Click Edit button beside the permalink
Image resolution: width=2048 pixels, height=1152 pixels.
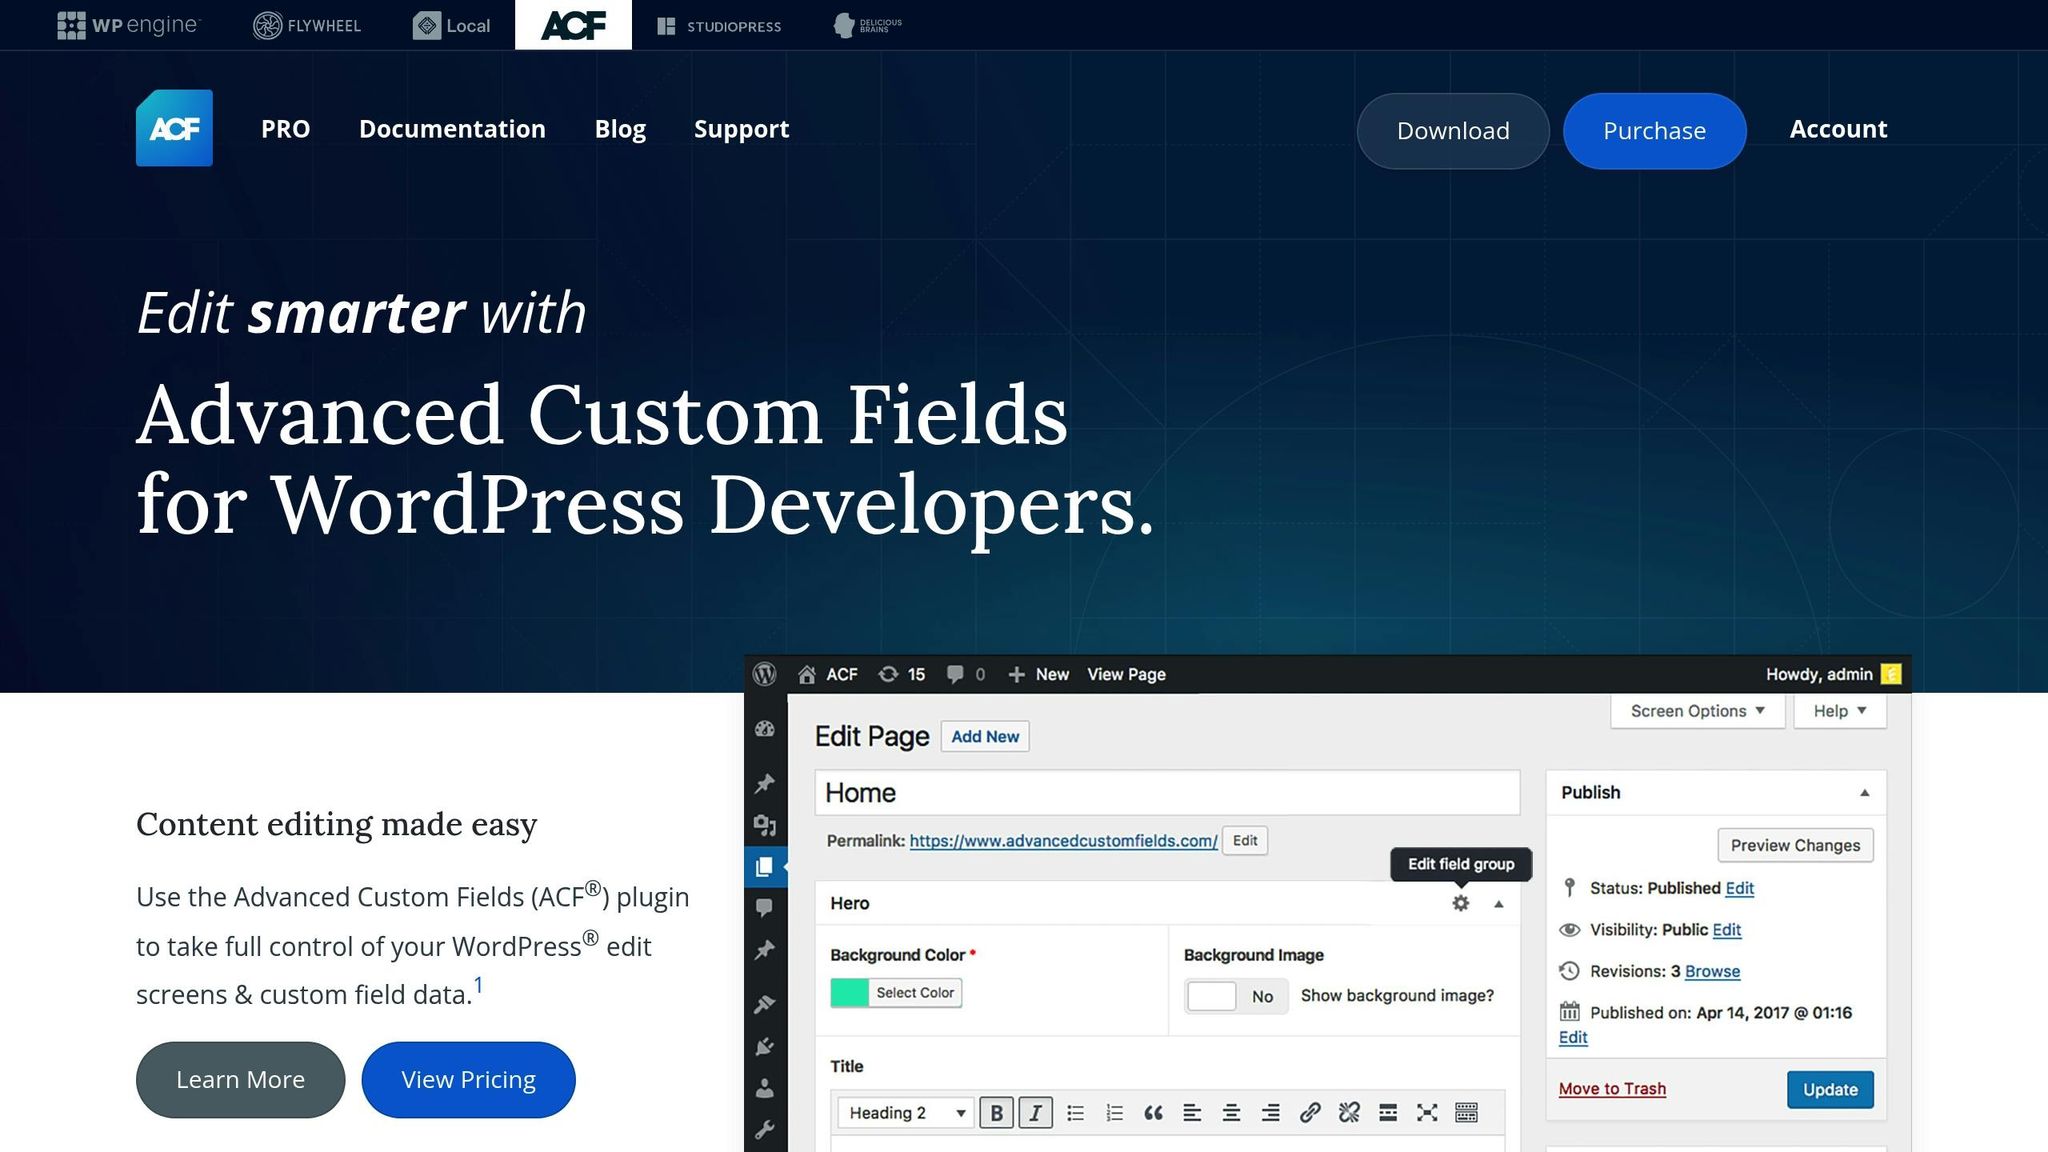coord(1245,841)
